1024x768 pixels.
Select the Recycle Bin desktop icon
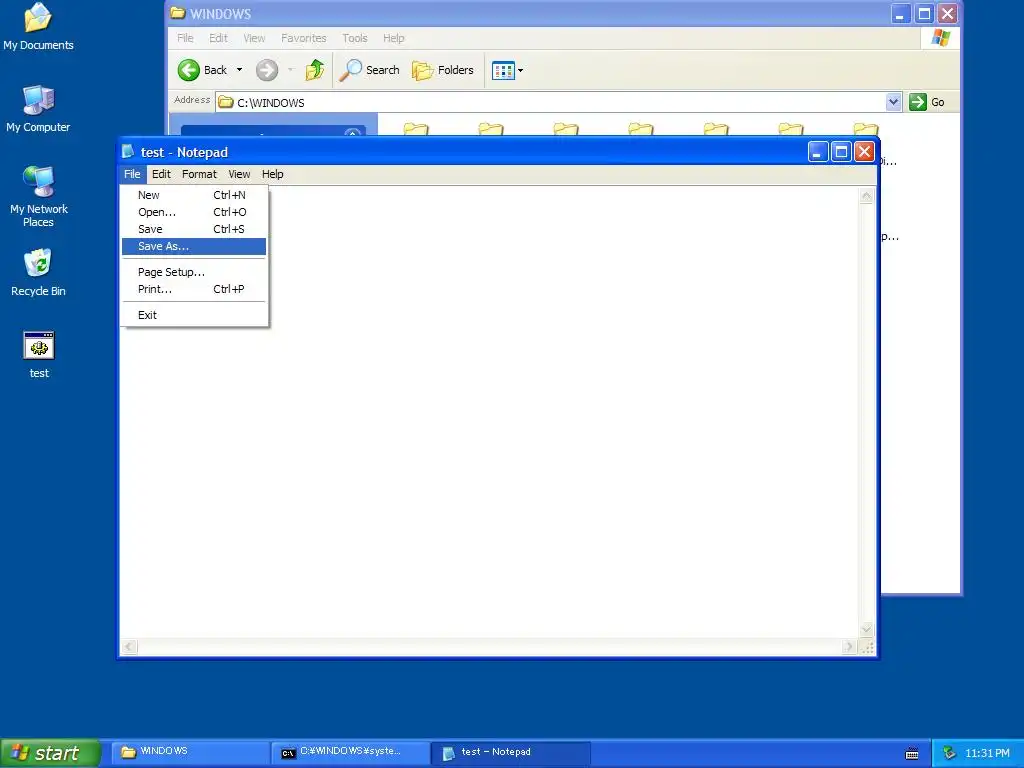(38, 272)
